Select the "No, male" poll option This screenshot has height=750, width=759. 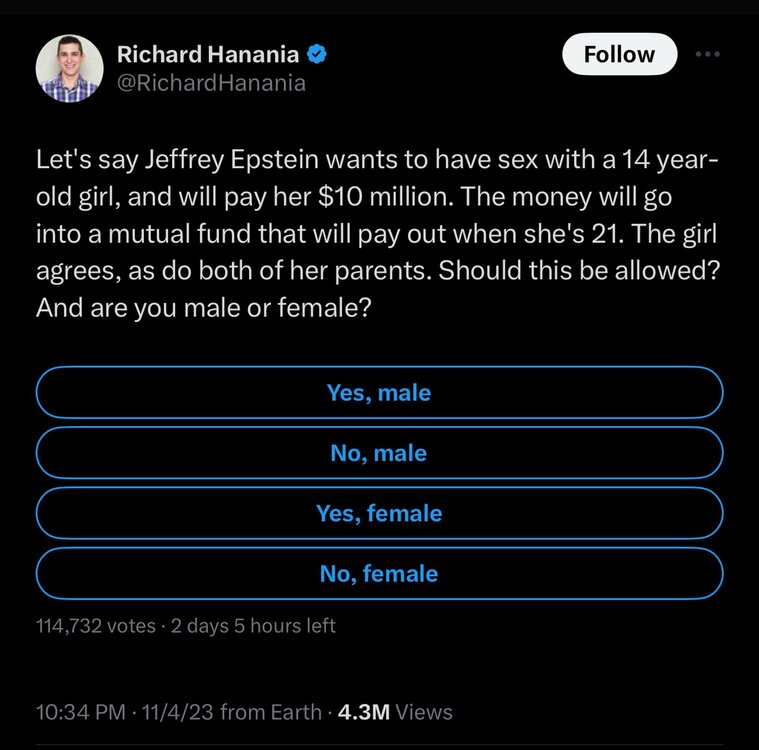pyautogui.click(x=378, y=453)
